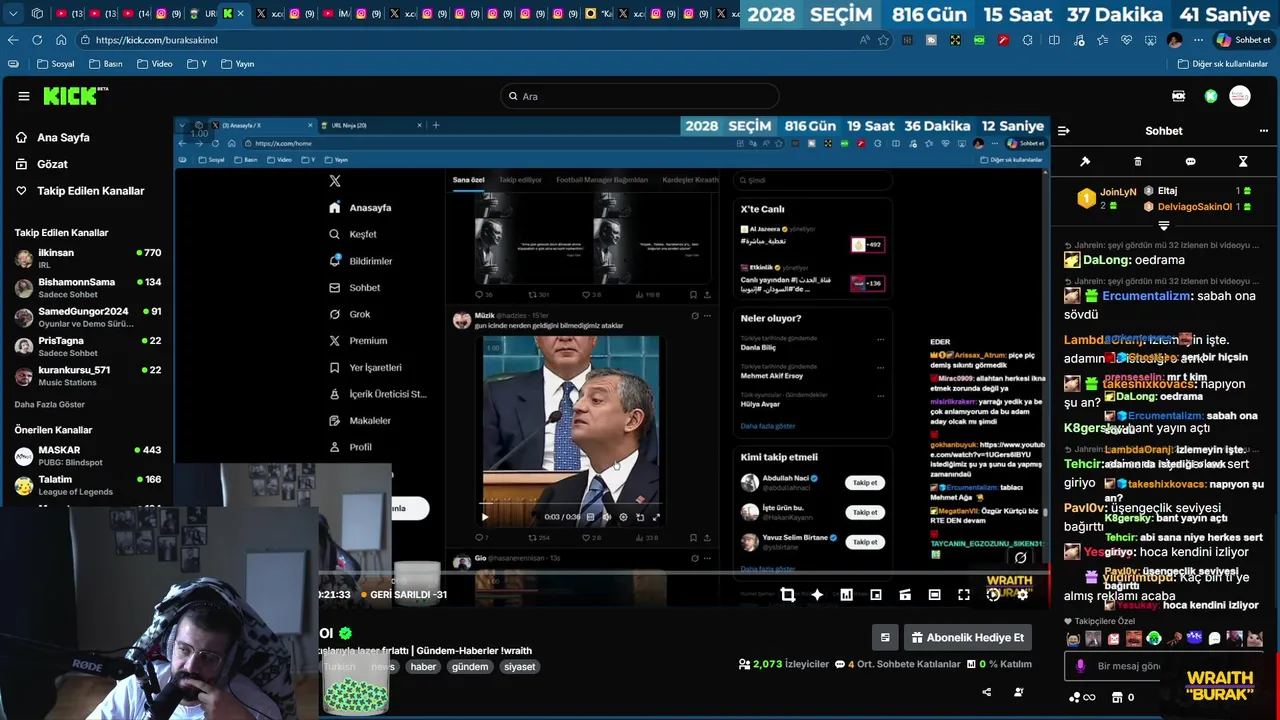Open the Kick hamburger menu

(24, 96)
